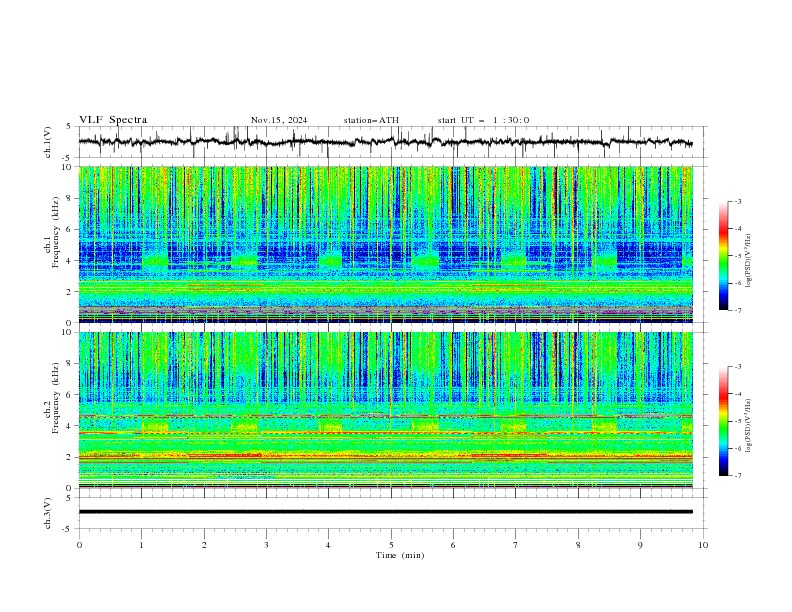Click the ch.1 spectrogram panel
This screenshot has width=792, height=612.
point(385,244)
